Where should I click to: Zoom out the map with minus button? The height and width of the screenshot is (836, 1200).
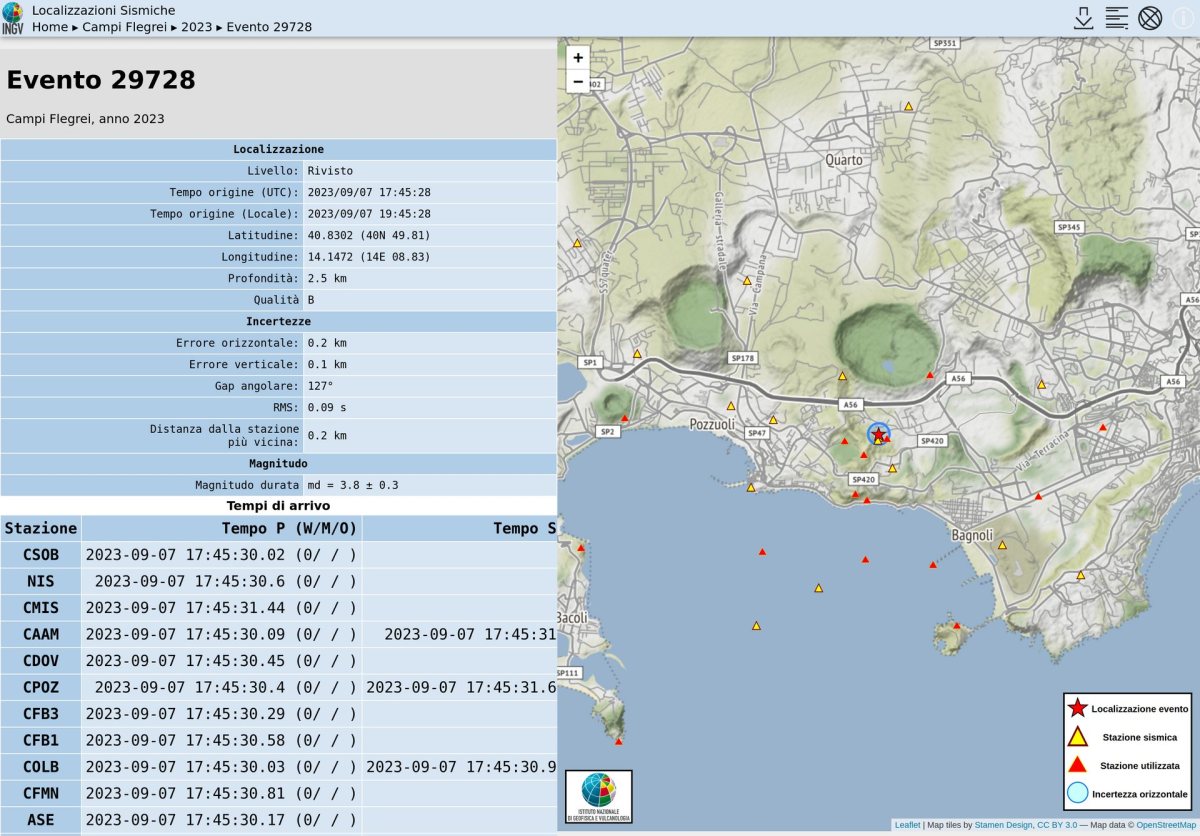[578, 82]
